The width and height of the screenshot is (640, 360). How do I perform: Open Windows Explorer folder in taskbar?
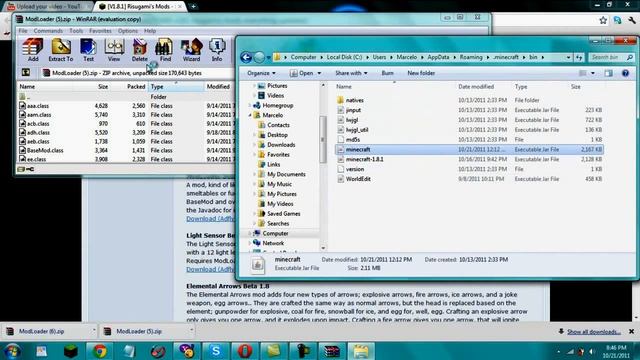click(x=361, y=351)
